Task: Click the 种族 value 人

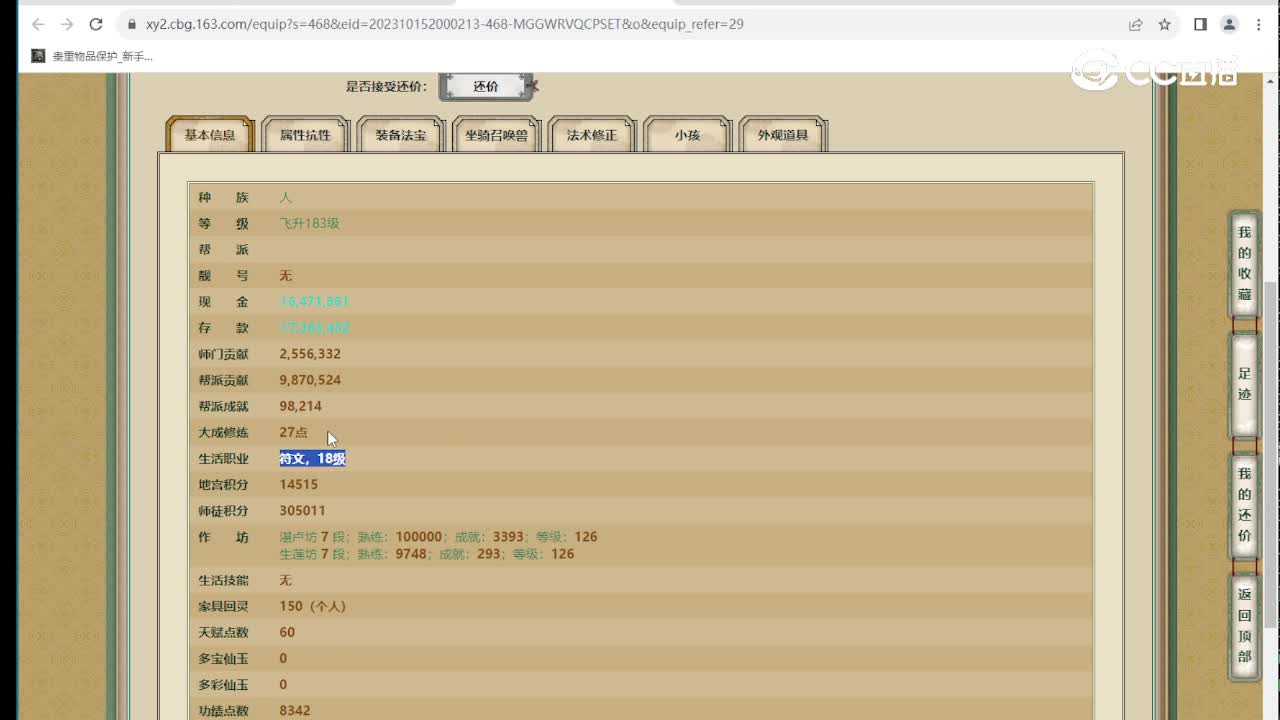Action: pyautogui.click(x=286, y=197)
